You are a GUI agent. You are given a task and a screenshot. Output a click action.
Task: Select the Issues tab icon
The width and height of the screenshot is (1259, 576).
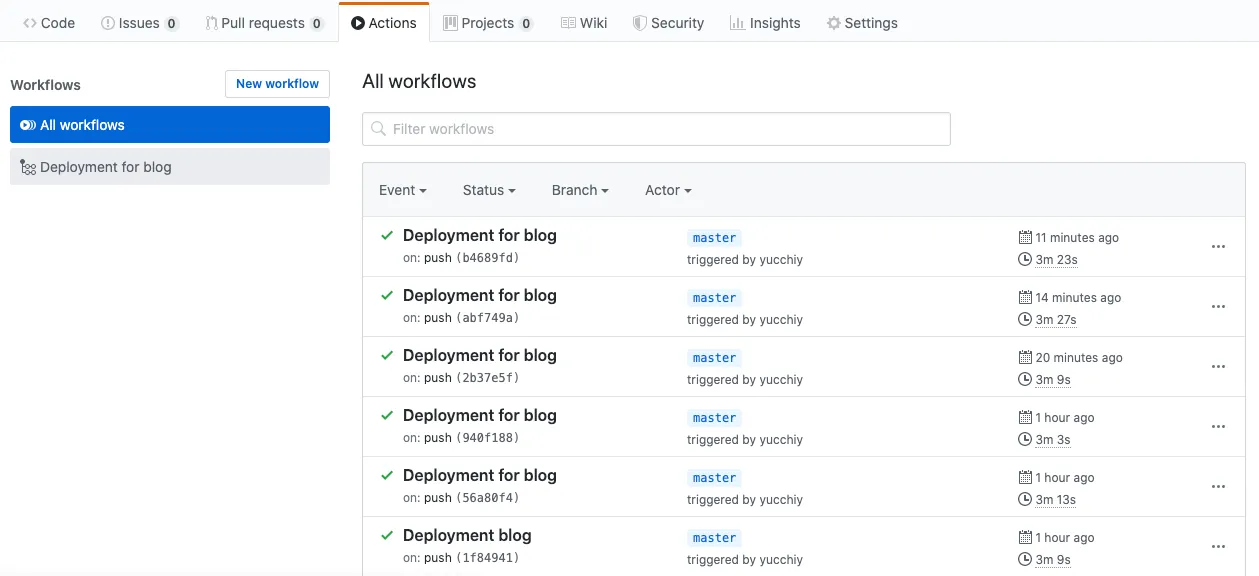pyautogui.click(x=108, y=22)
